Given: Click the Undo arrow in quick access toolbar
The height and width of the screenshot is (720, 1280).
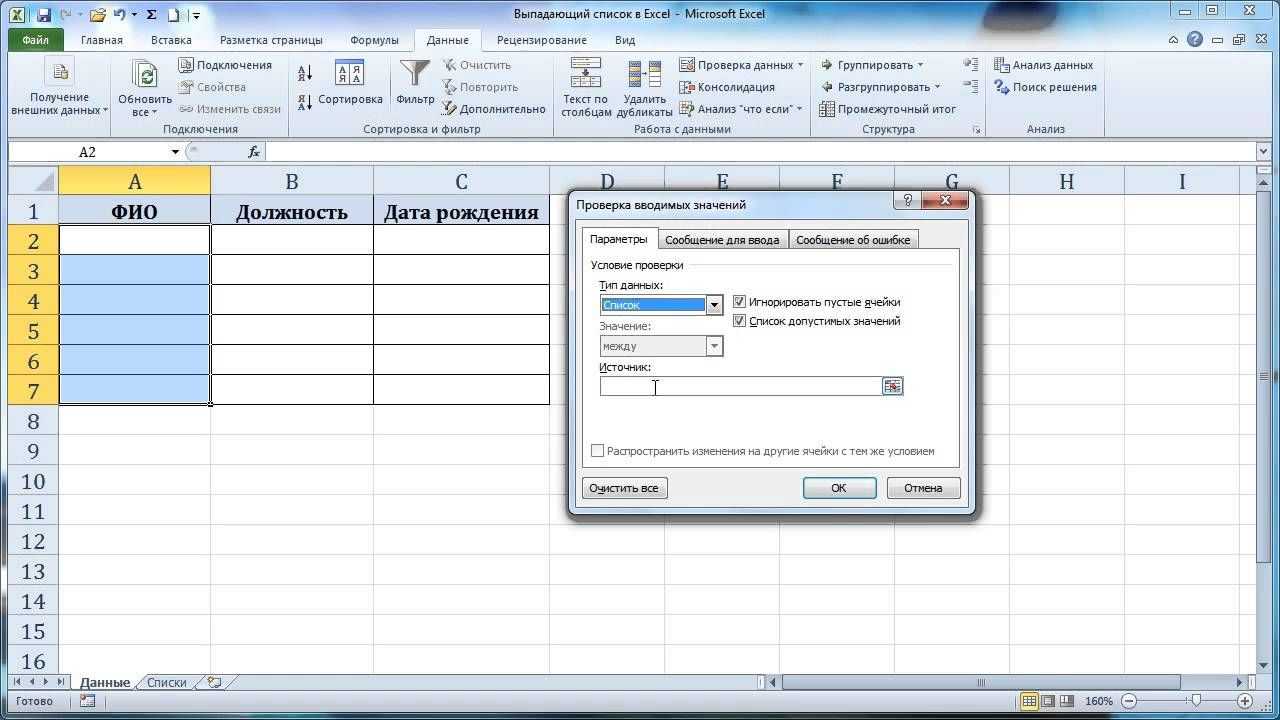Looking at the screenshot, I should coord(119,15).
